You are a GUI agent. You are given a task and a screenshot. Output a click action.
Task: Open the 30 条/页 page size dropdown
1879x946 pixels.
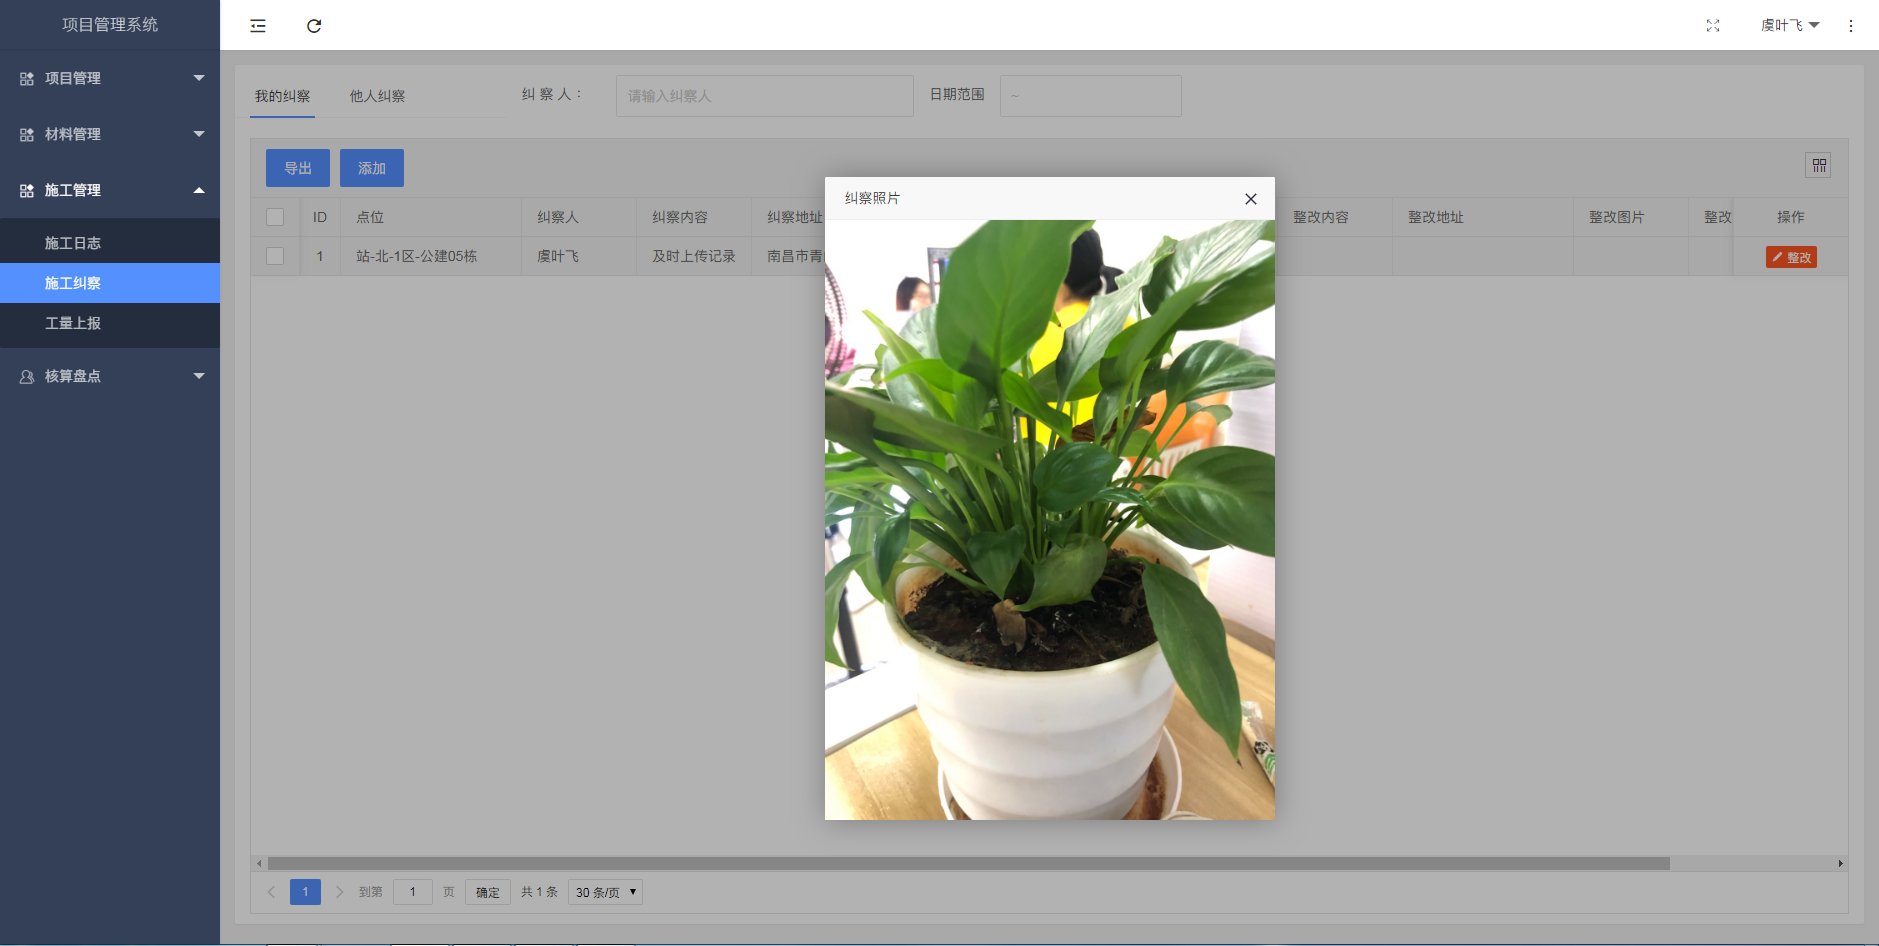(x=605, y=892)
